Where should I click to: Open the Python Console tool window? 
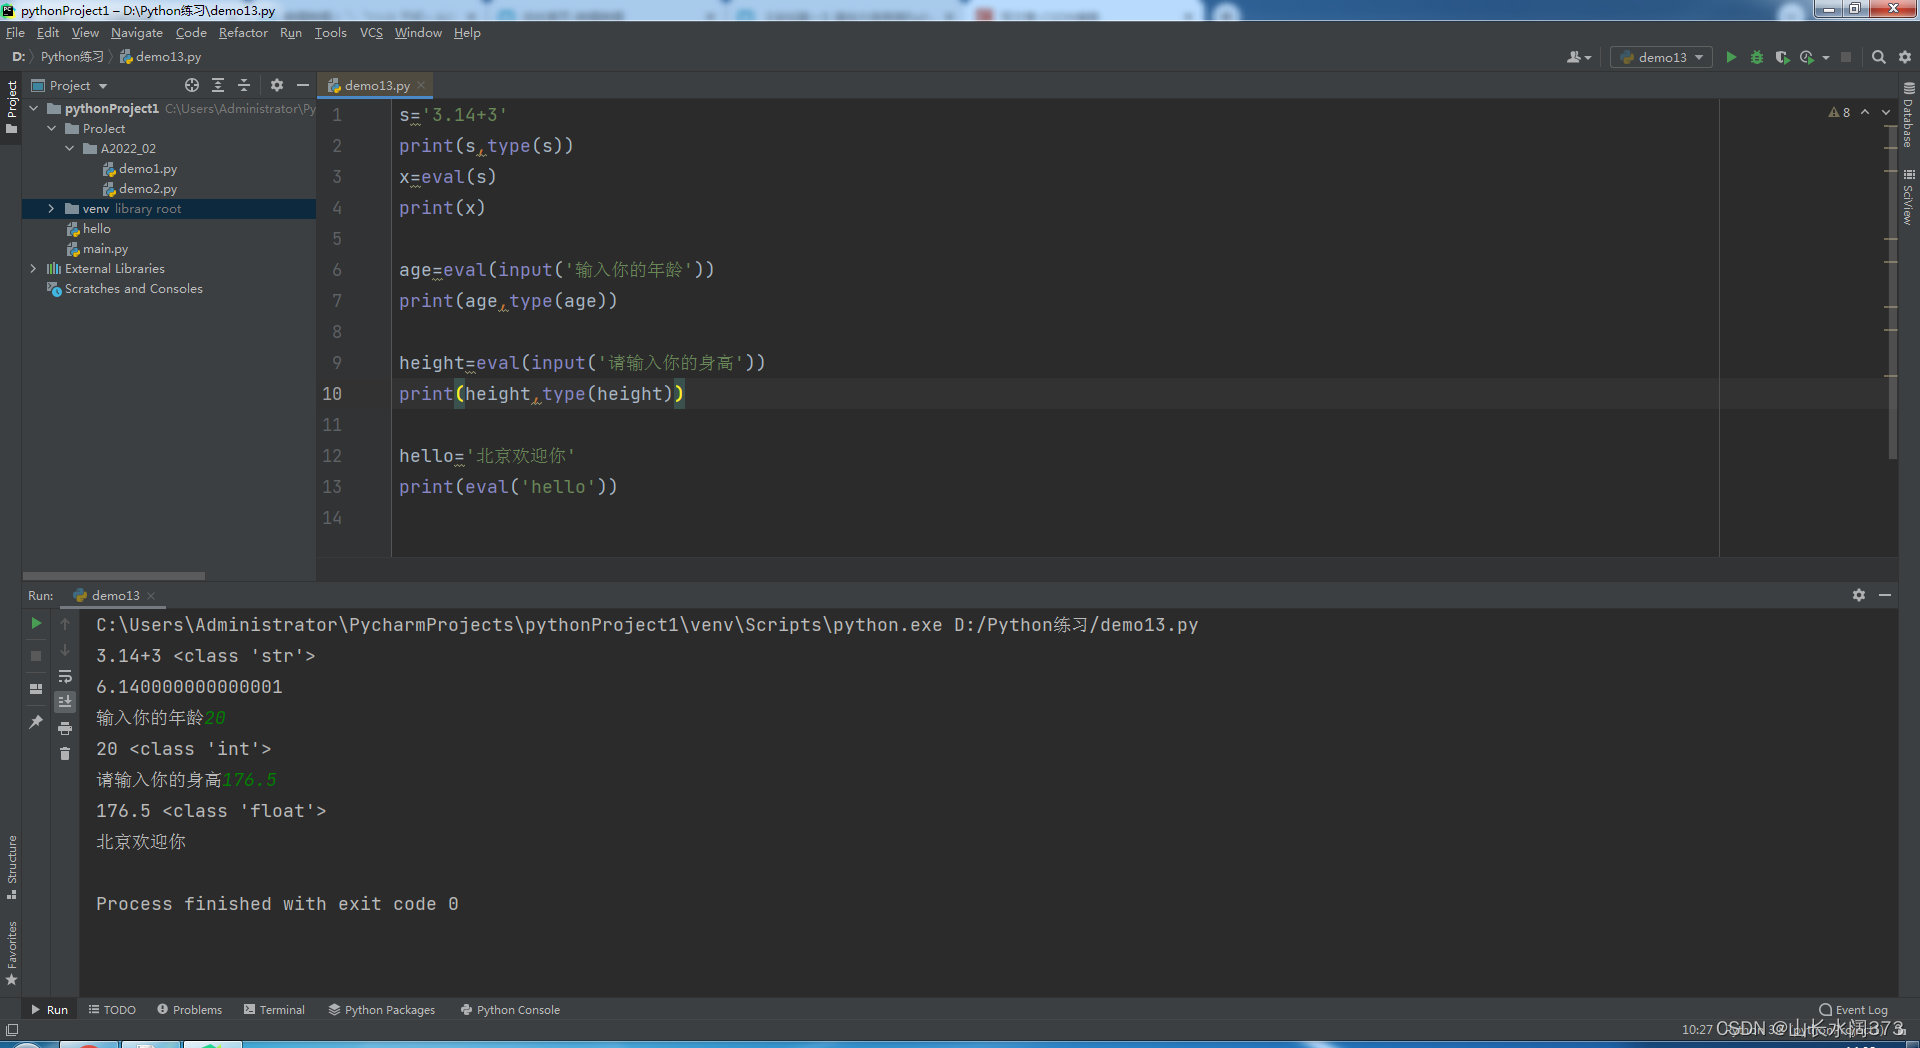[510, 1009]
